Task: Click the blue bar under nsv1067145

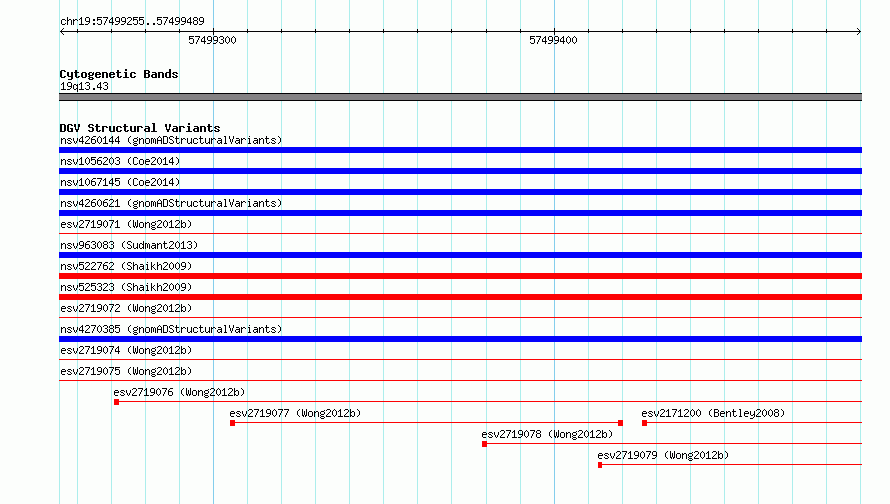Action: point(460,192)
